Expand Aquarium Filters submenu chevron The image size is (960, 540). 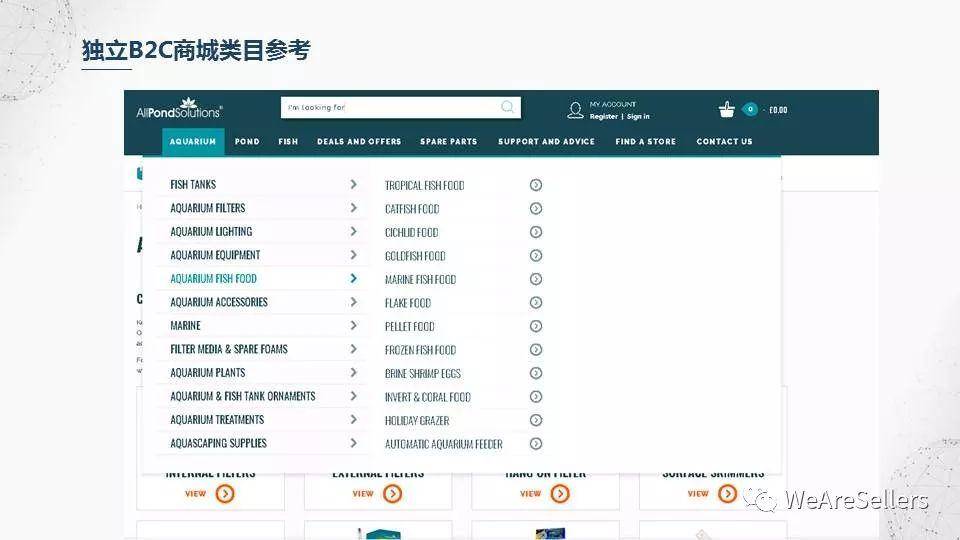pos(353,208)
